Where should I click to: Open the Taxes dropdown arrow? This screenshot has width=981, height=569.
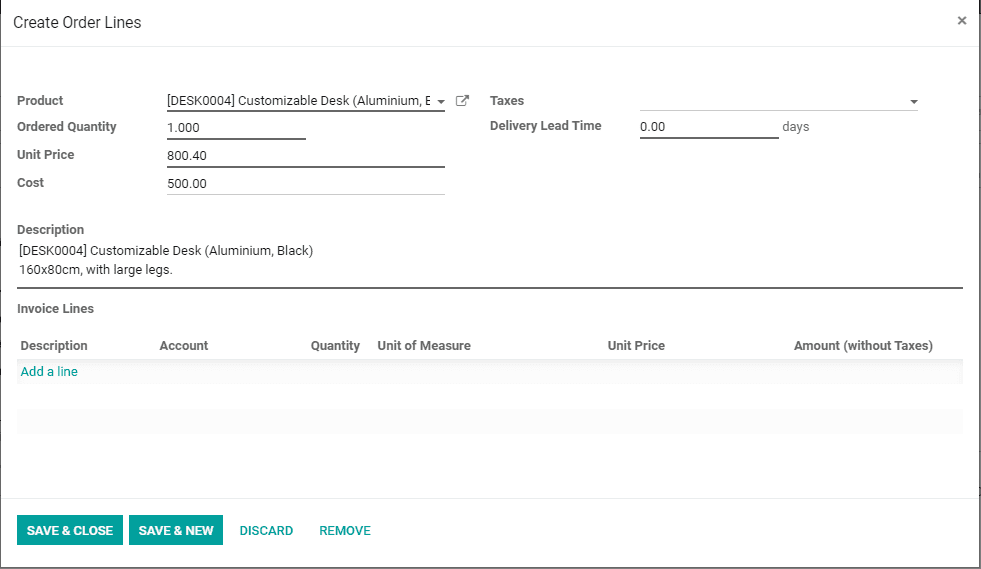[913, 101]
